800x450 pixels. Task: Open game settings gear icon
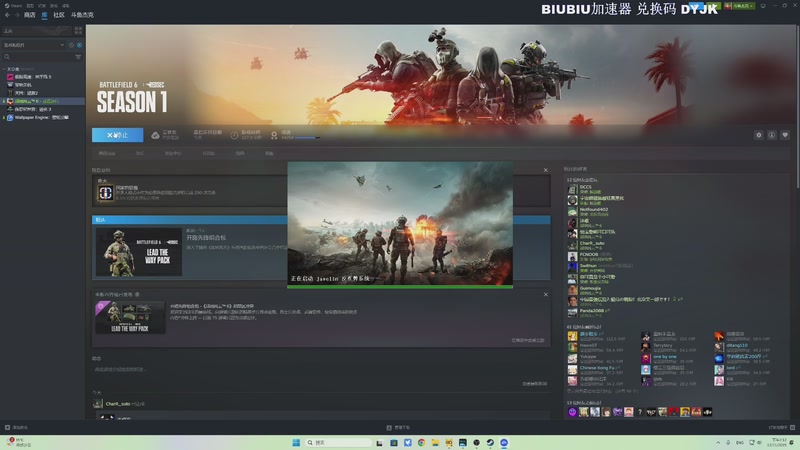759,135
